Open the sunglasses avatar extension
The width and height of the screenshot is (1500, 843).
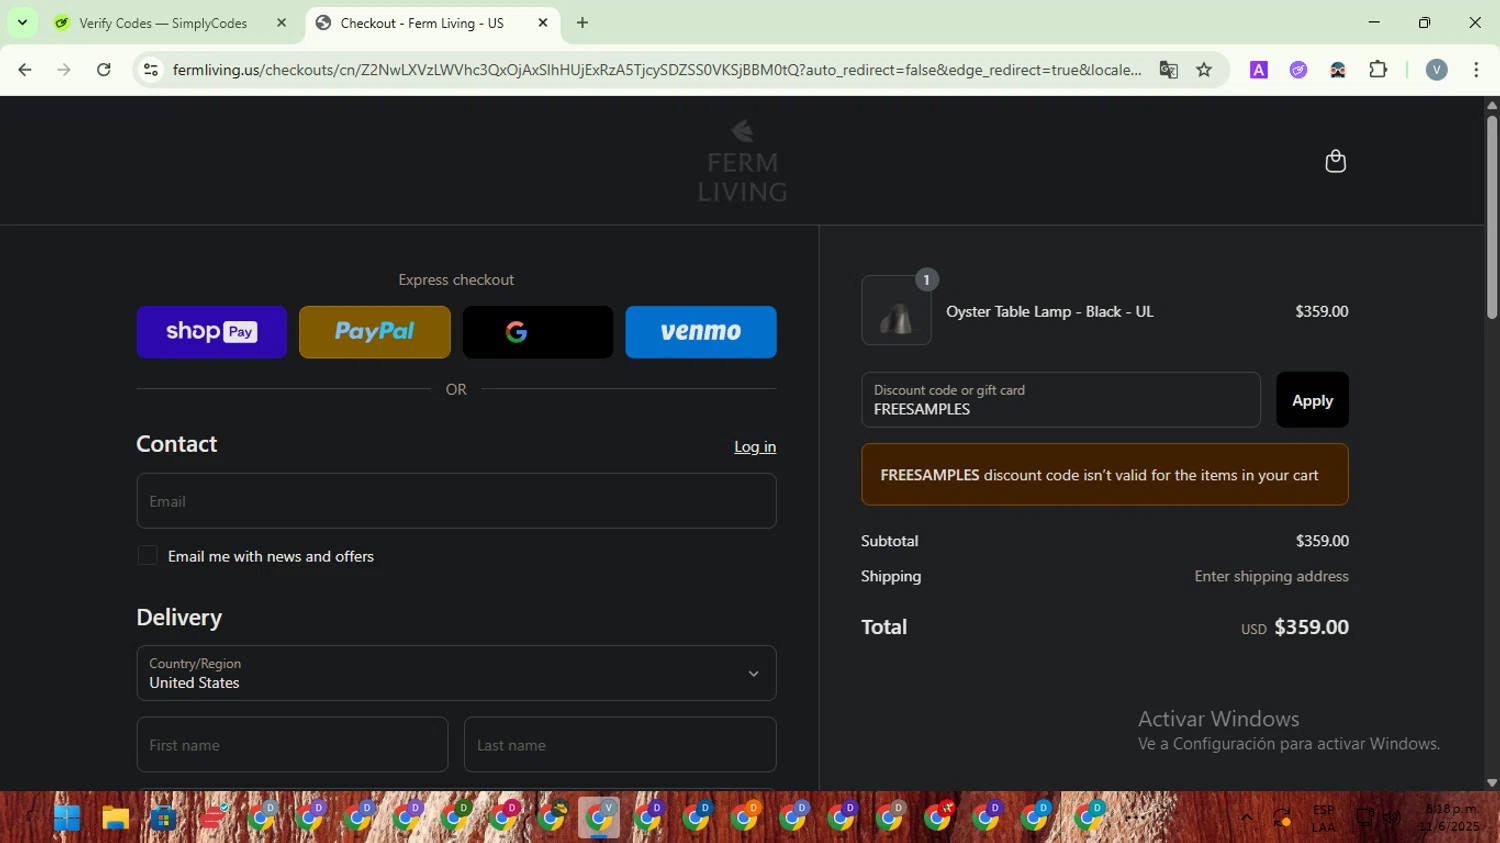[1338, 70]
